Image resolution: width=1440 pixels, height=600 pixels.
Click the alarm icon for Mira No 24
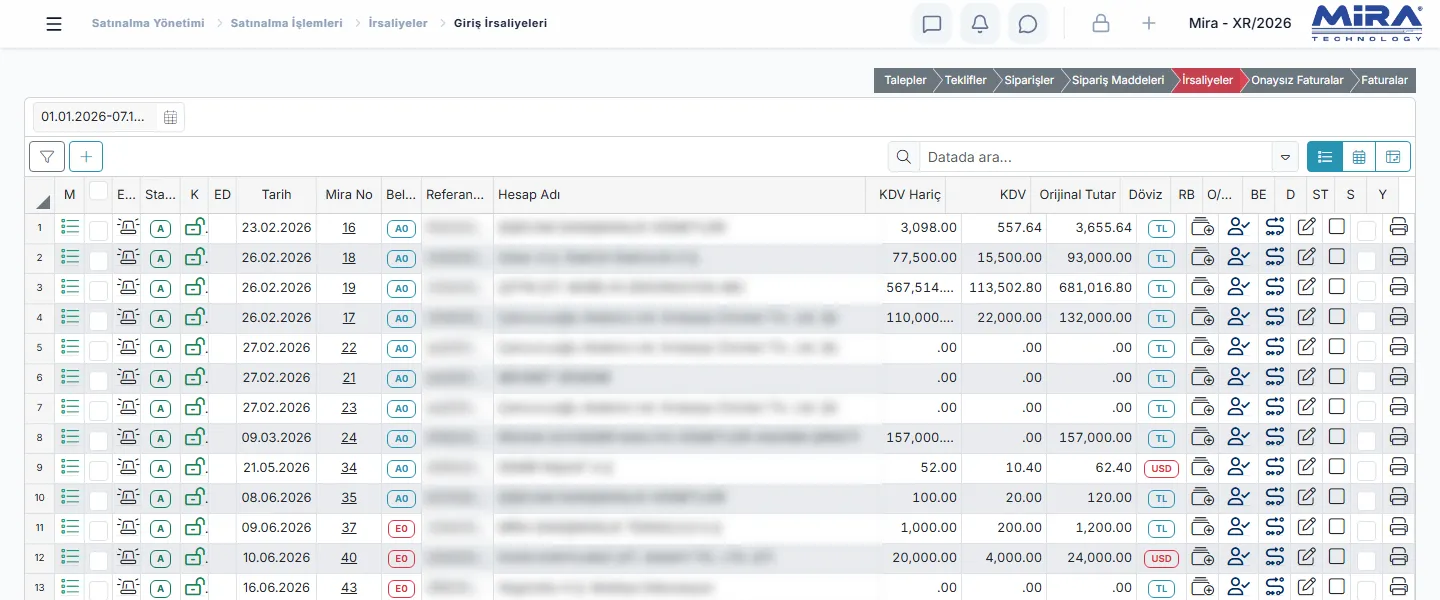(127, 437)
